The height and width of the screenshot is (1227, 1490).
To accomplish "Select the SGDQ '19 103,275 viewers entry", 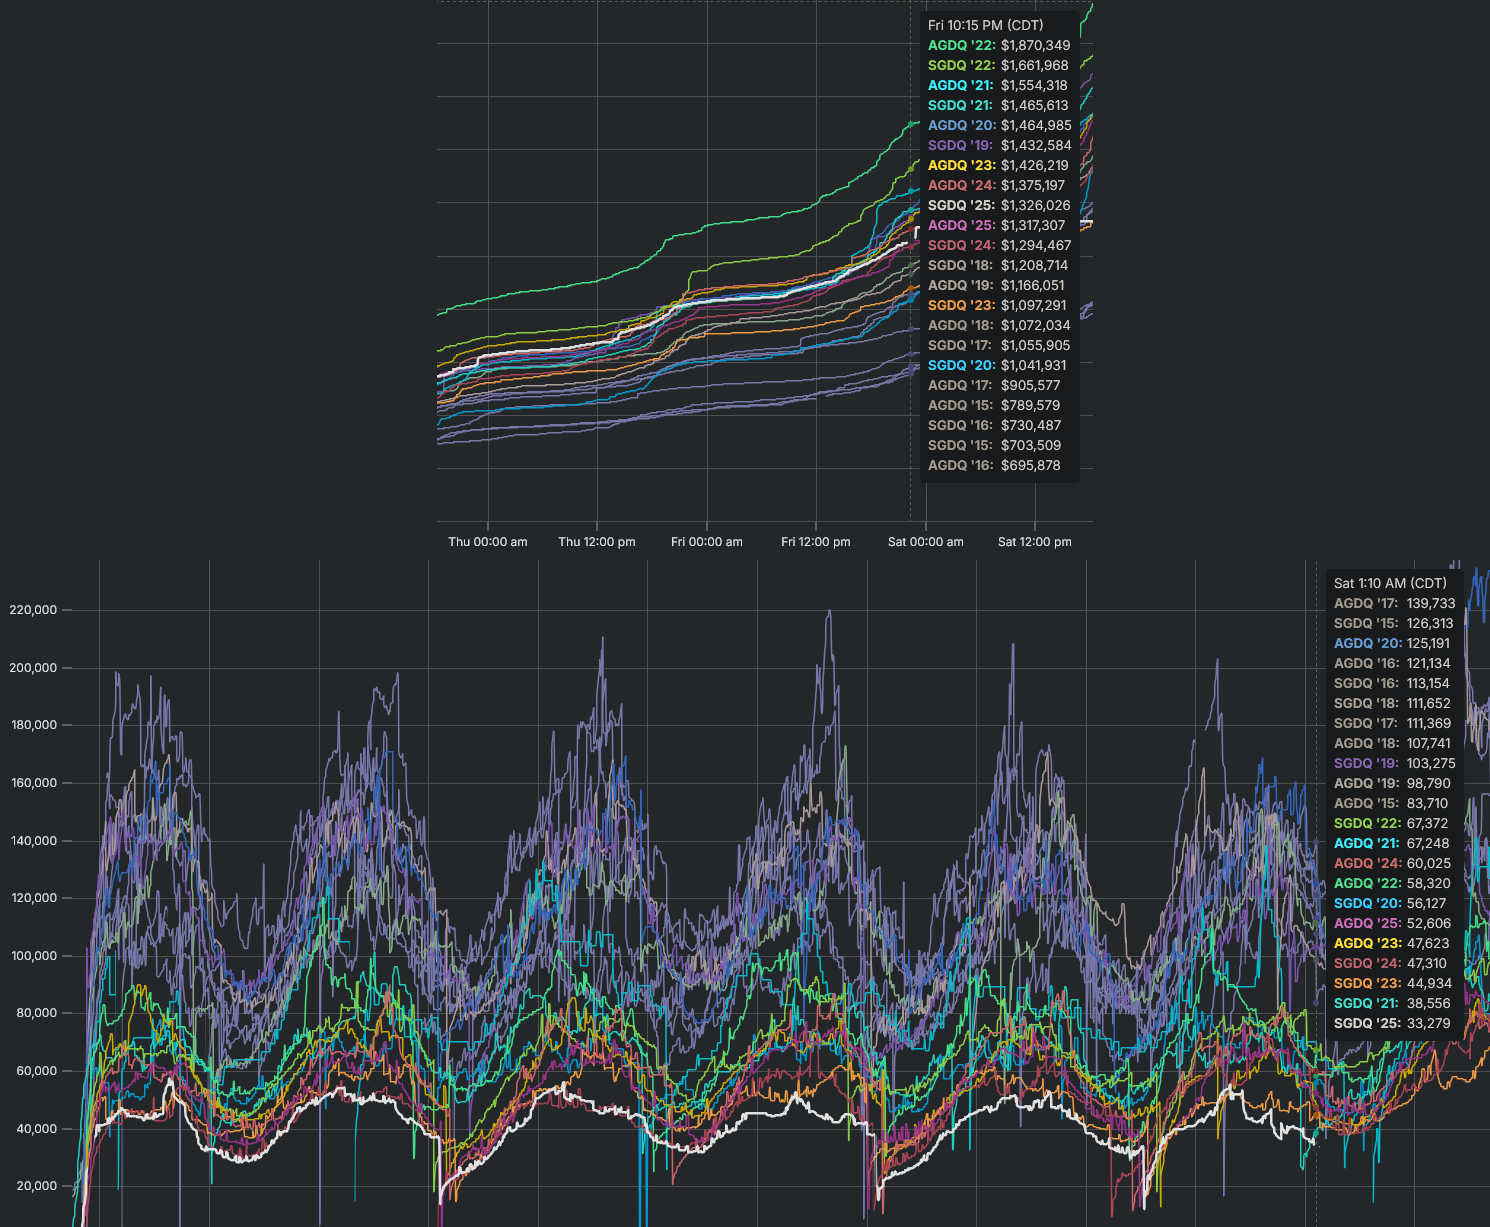I will [1395, 763].
